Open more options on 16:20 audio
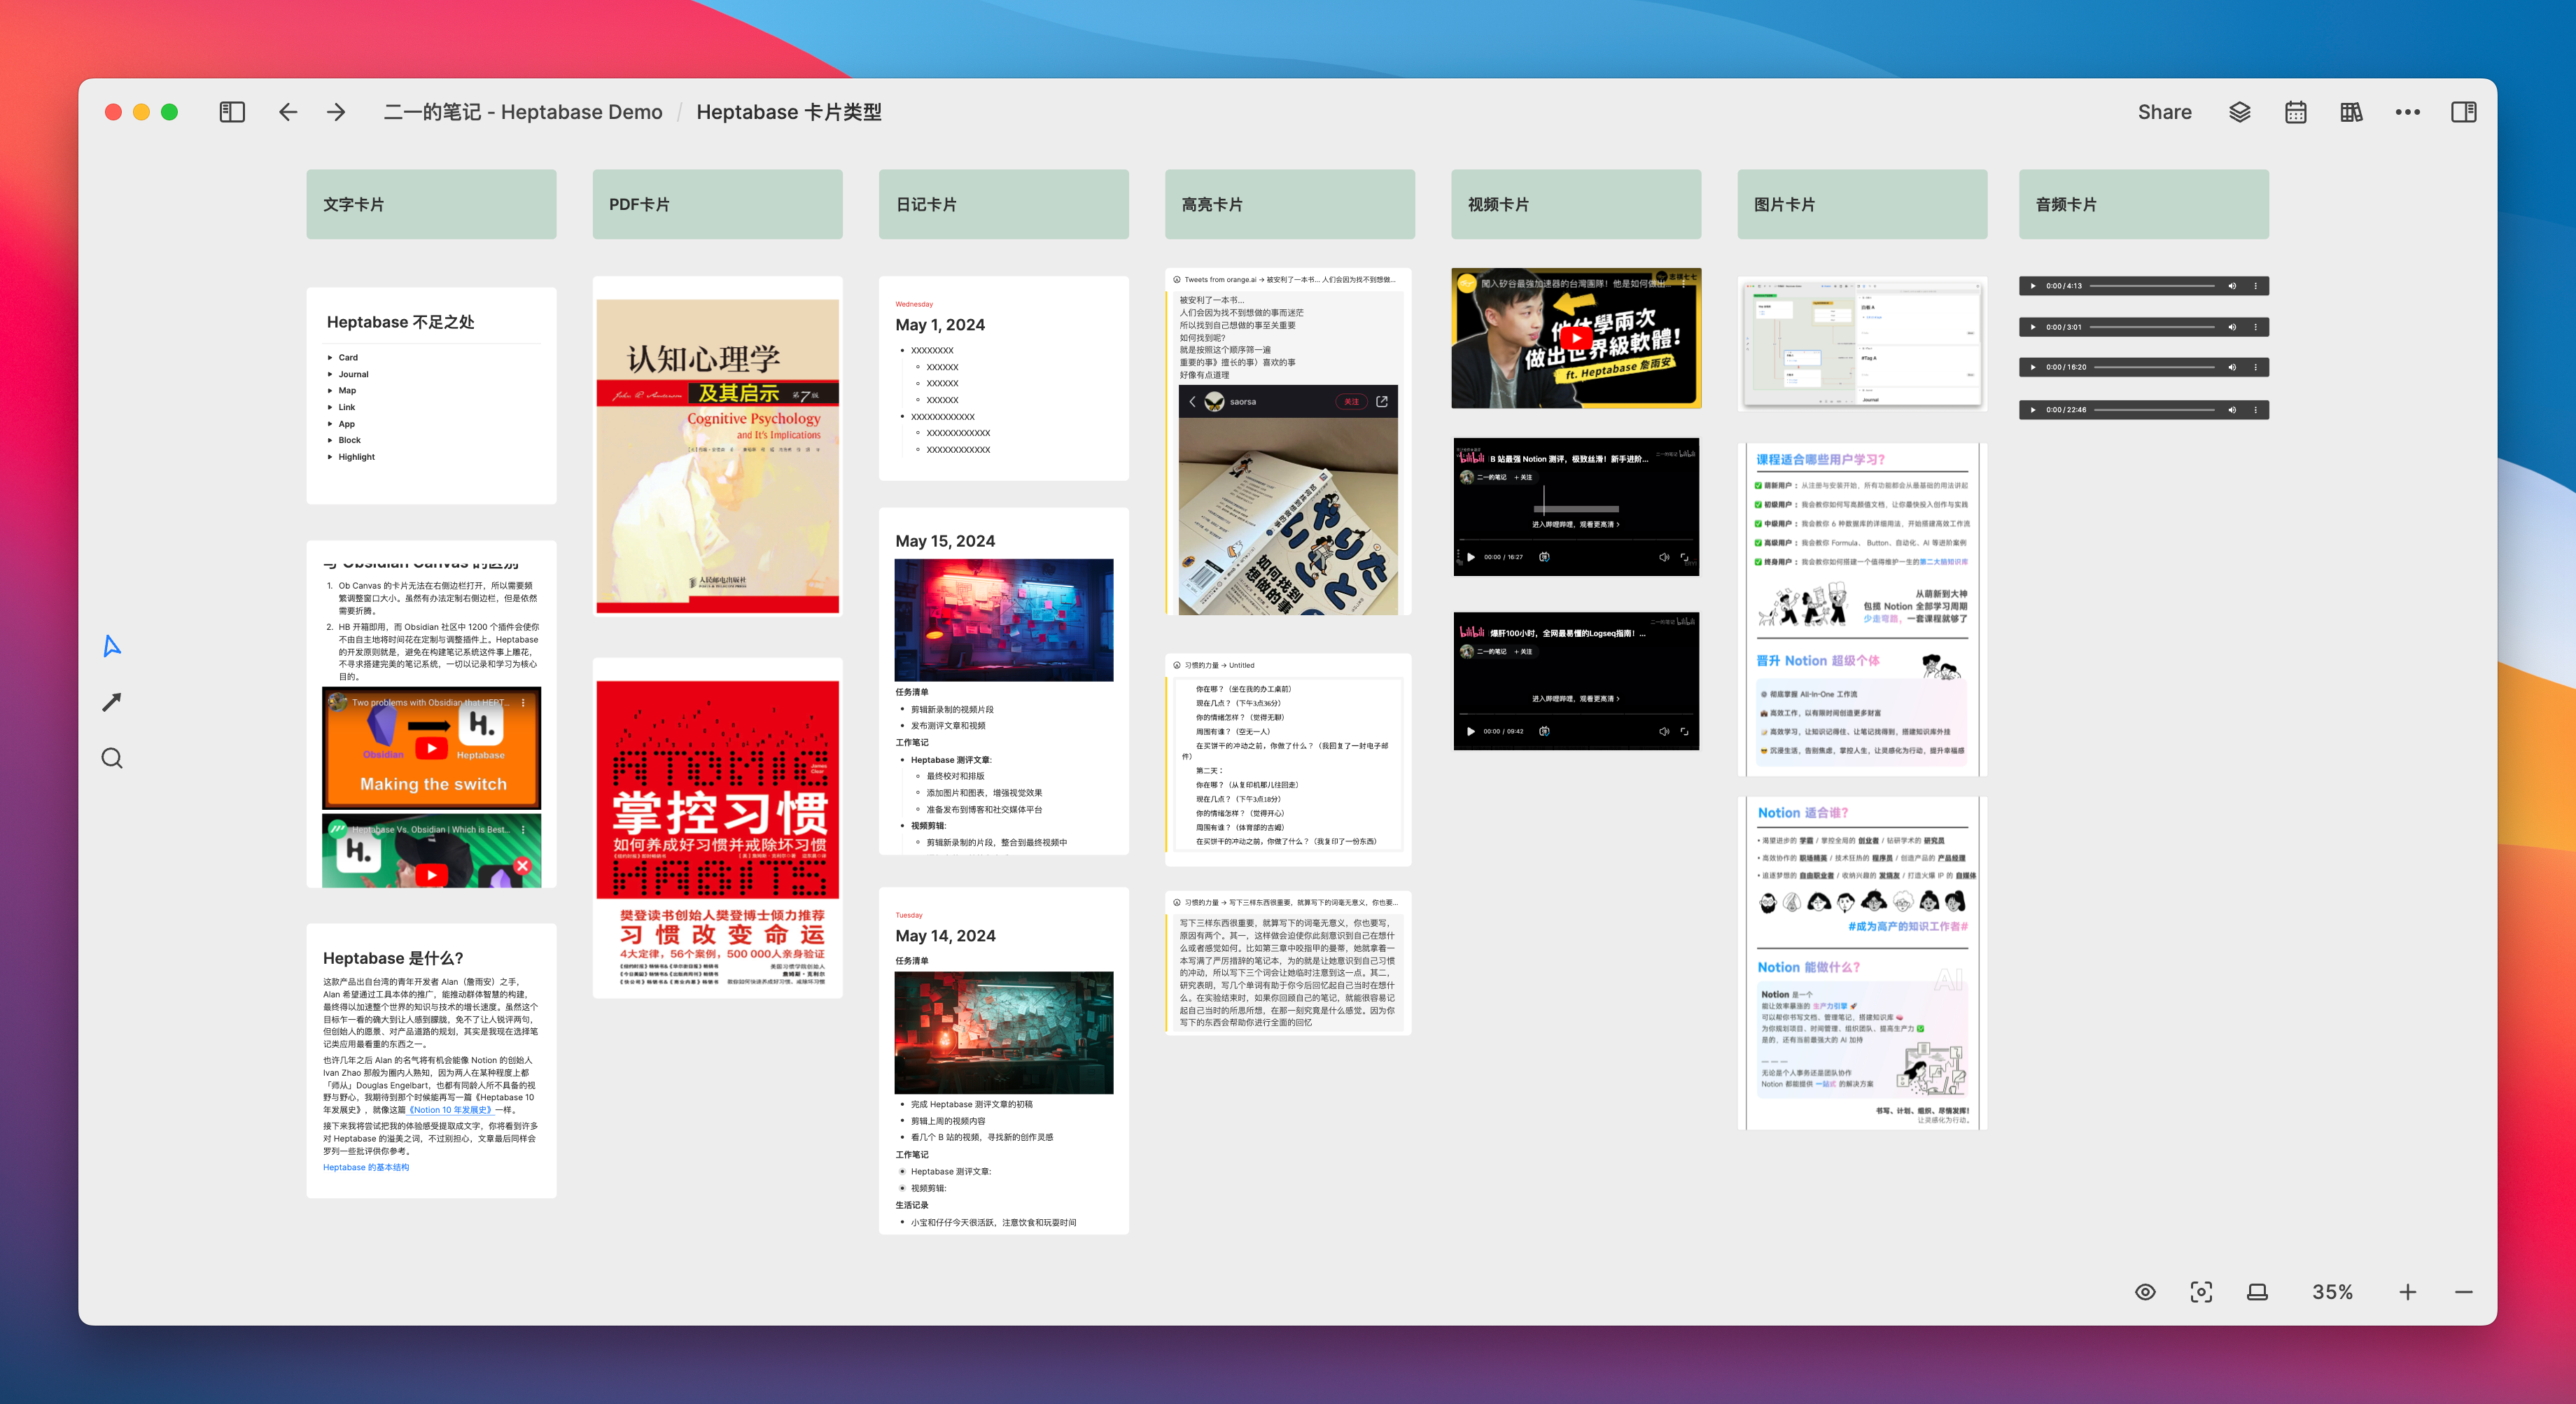2576x1404 pixels. (x=2255, y=367)
